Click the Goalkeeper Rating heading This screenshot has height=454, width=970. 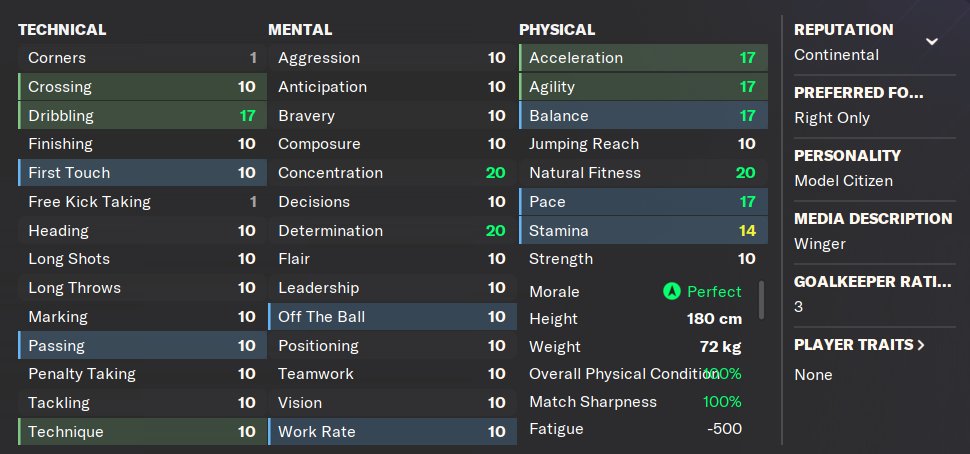point(872,282)
